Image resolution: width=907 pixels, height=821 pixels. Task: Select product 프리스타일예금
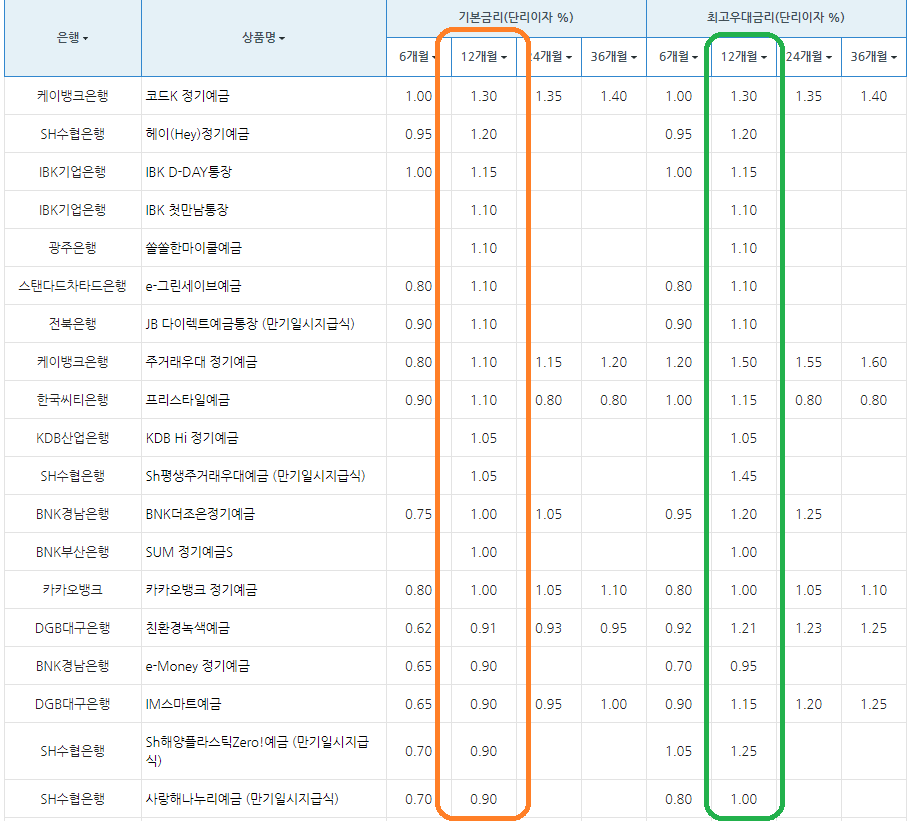[x=187, y=400]
